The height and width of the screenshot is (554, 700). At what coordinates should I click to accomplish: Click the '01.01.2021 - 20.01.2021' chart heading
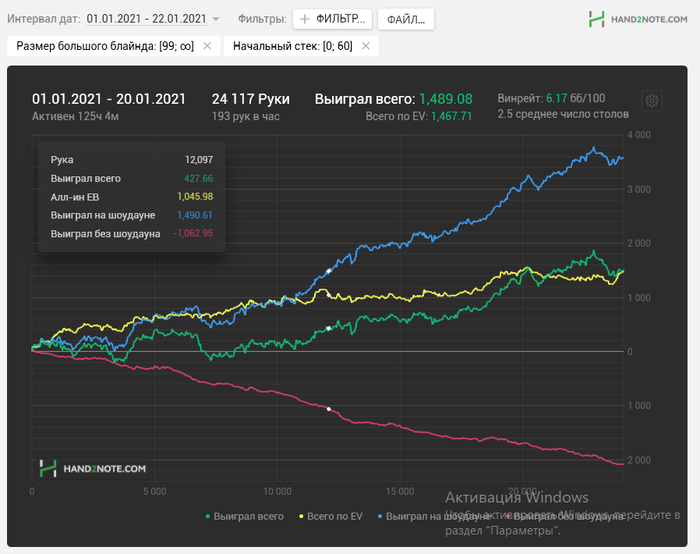tap(108, 99)
